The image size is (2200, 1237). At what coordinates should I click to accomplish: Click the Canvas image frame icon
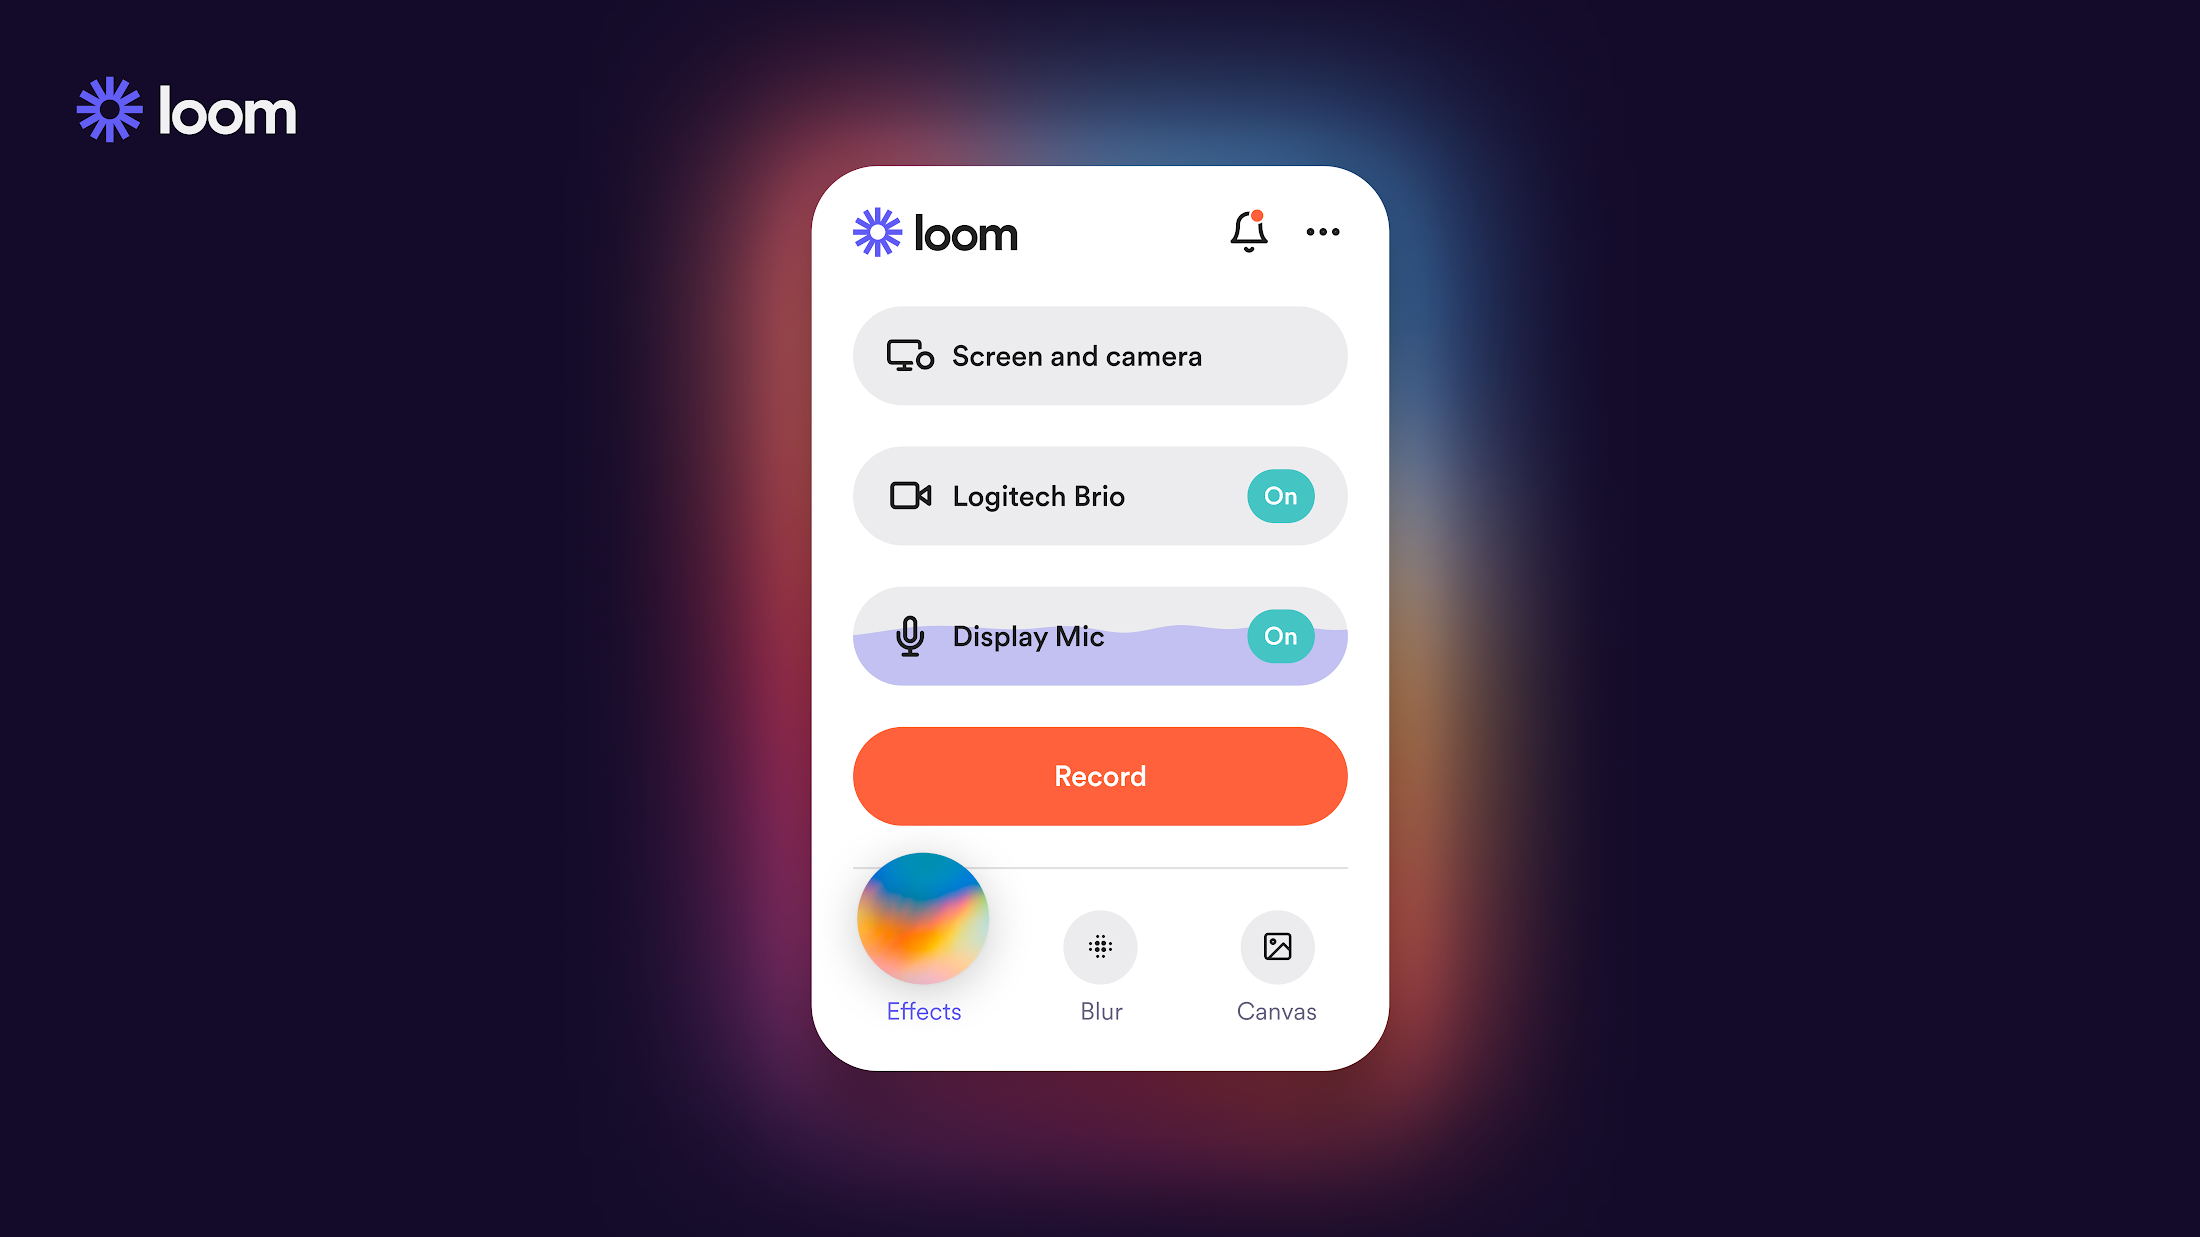pyautogui.click(x=1275, y=947)
